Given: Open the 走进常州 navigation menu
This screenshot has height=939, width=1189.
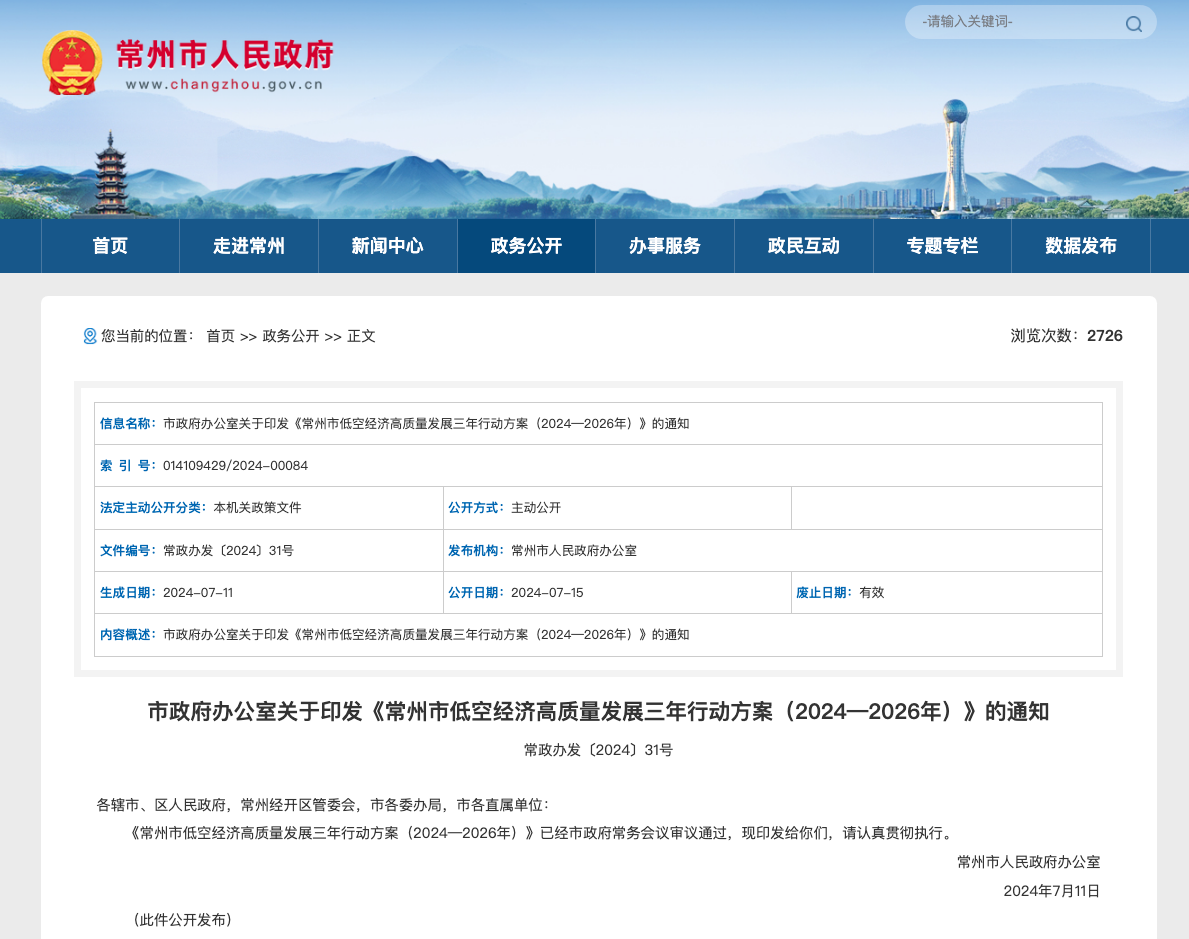Looking at the screenshot, I should [249, 246].
